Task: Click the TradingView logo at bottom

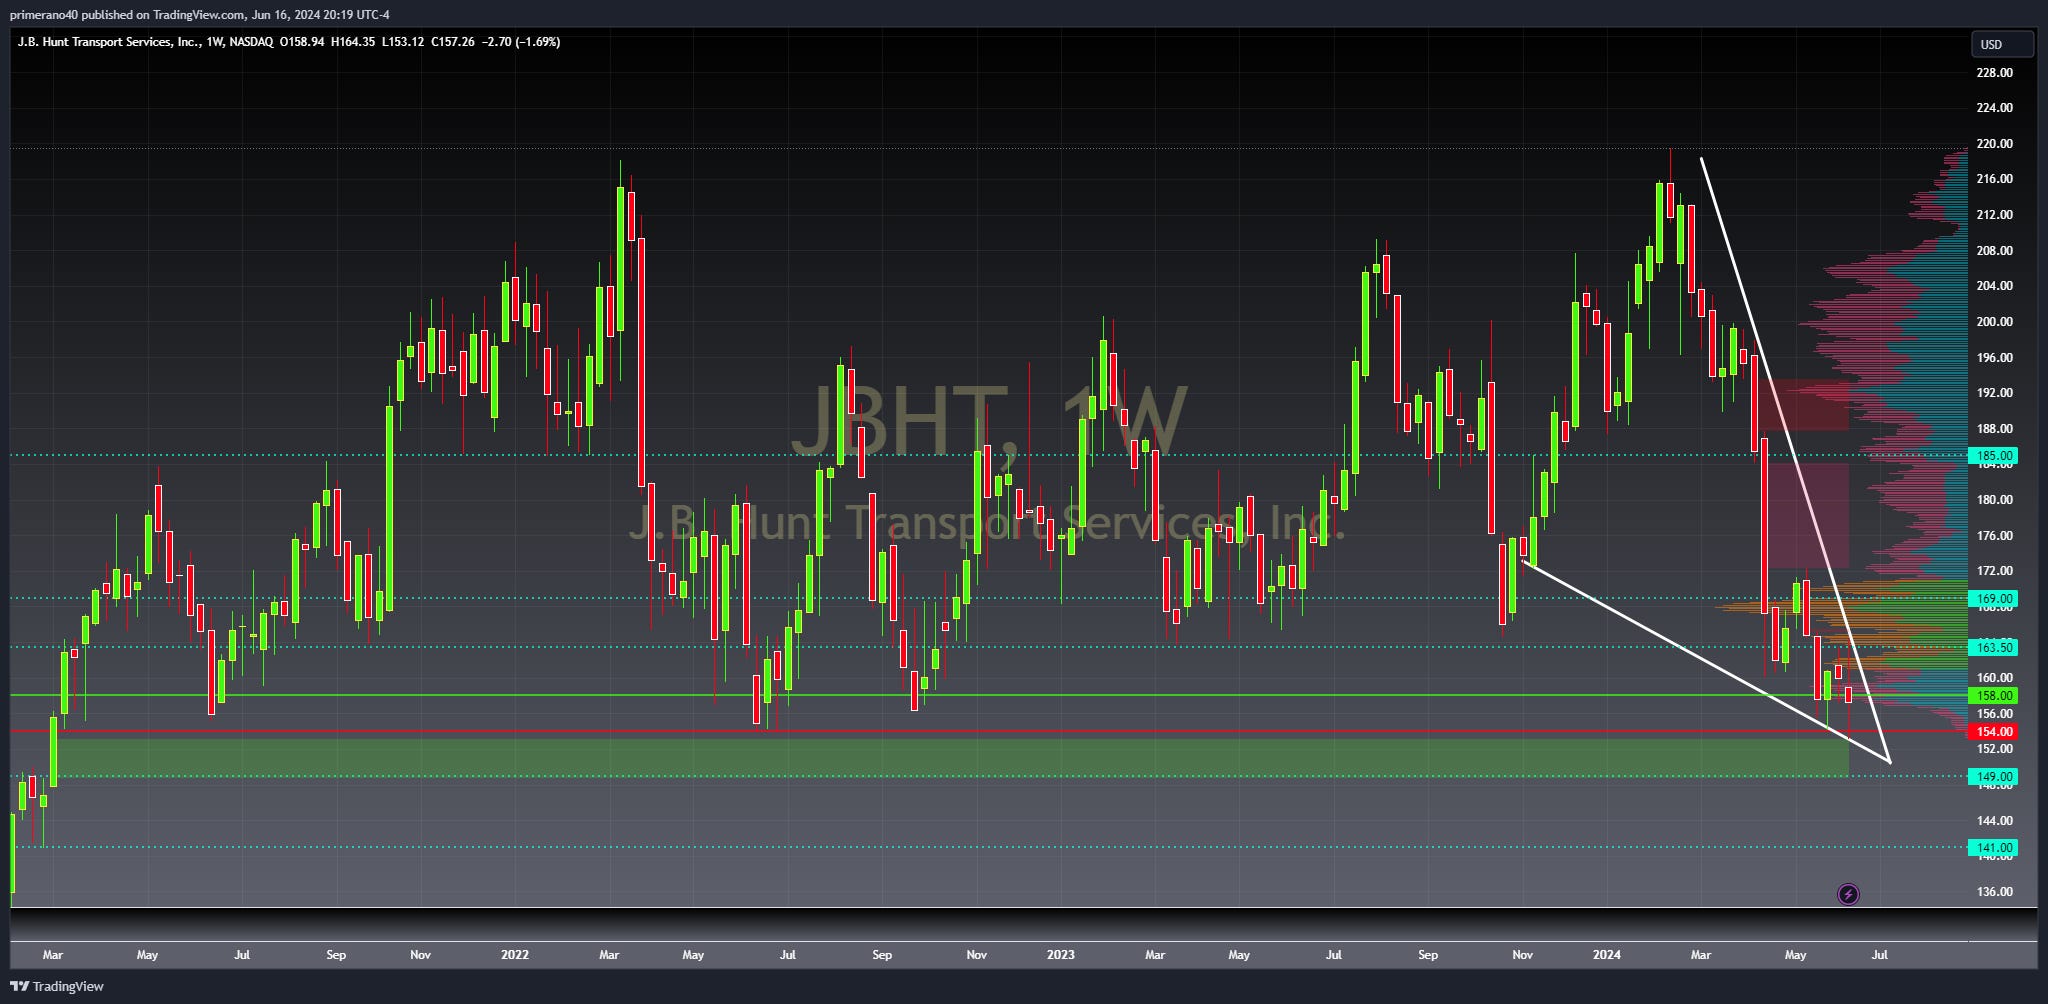Action: 57,986
